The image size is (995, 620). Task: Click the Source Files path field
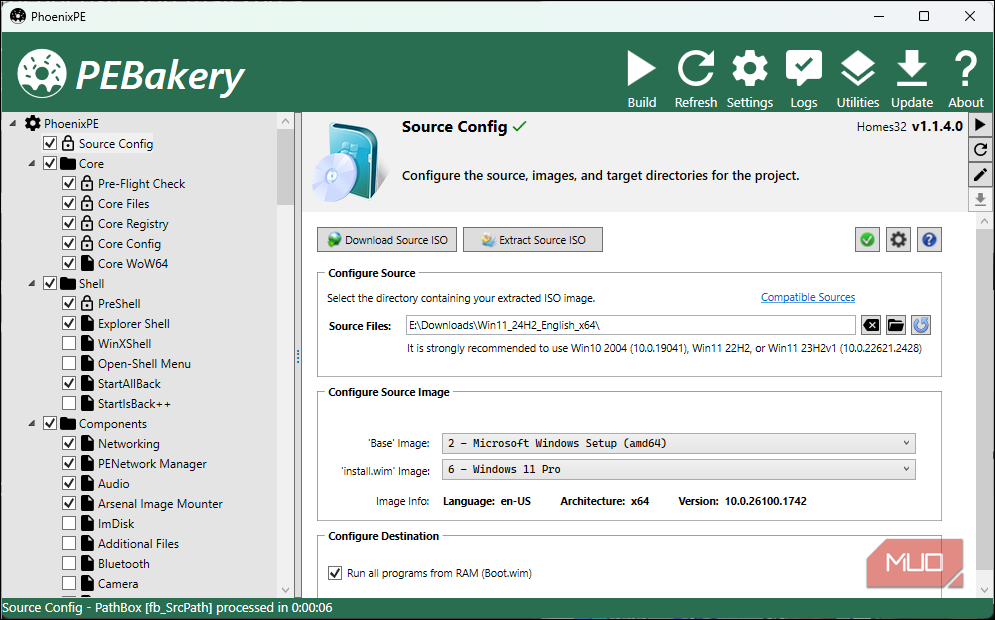point(631,326)
